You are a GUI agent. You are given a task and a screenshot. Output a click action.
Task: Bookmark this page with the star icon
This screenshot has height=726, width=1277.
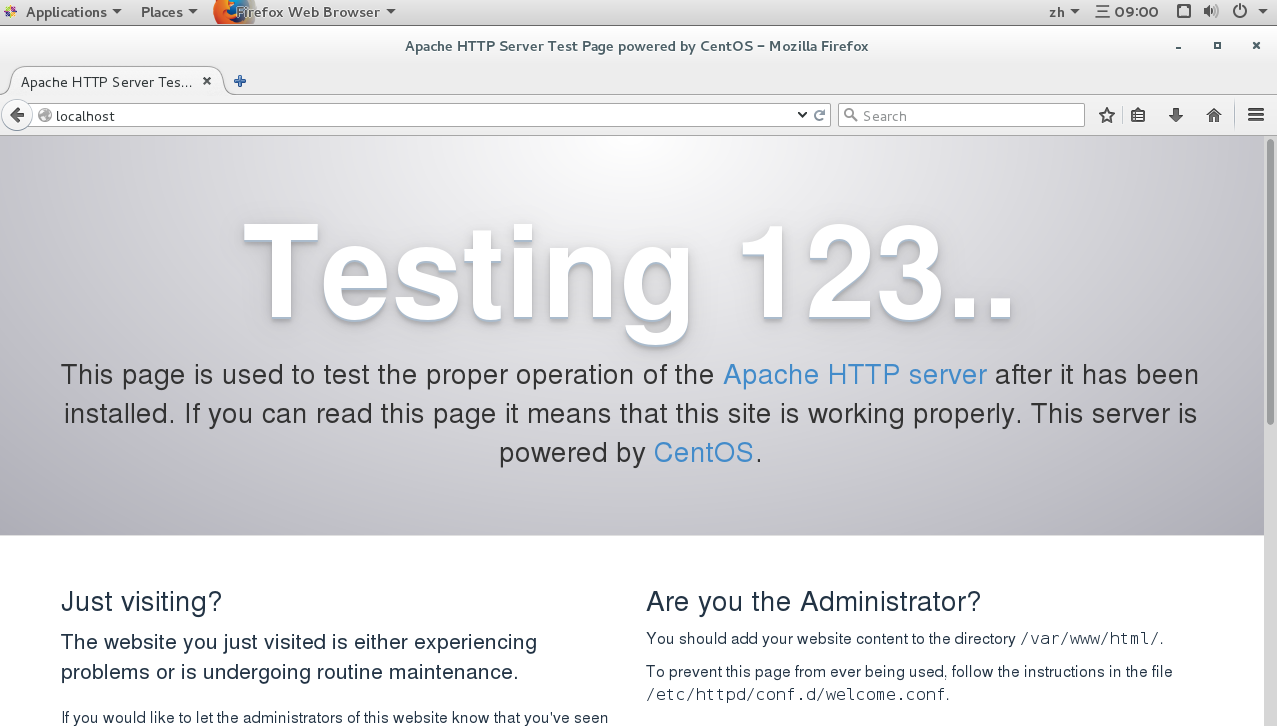coord(1106,115)
